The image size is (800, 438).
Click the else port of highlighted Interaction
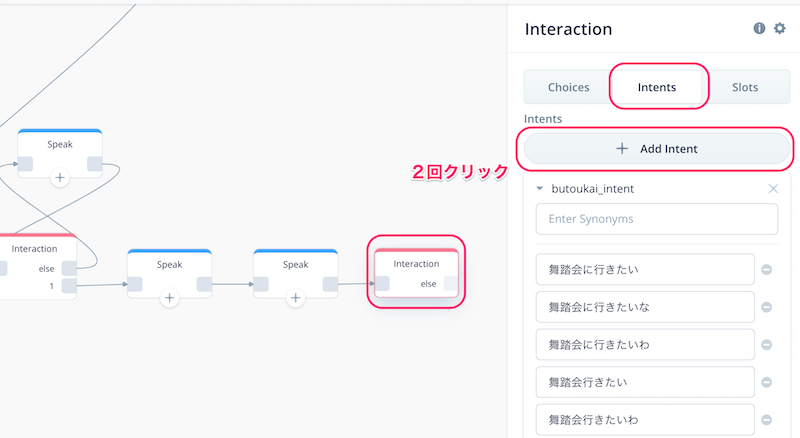451,283
